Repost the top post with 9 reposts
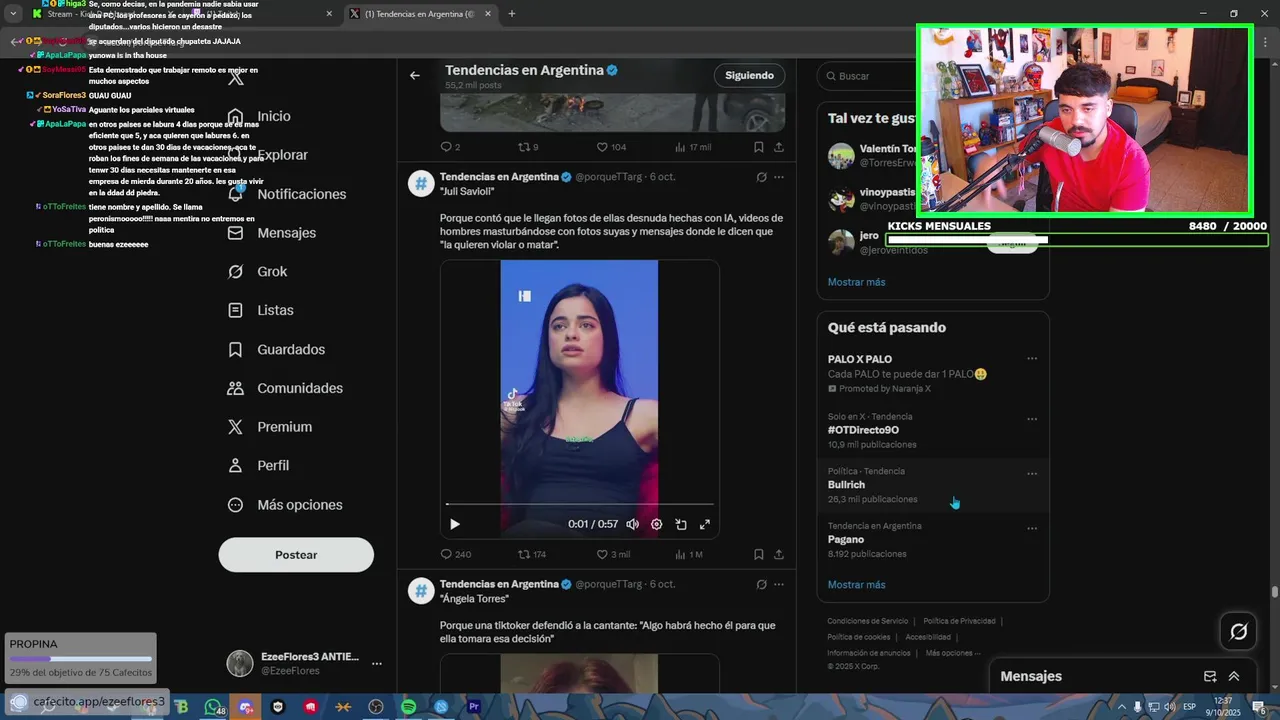Screen dimensions: 1280x720 [x=528, y=147]
